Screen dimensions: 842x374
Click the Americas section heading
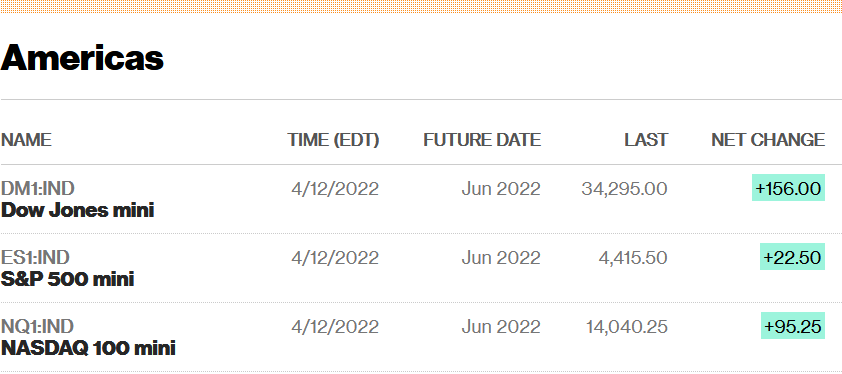coord(82,57)
